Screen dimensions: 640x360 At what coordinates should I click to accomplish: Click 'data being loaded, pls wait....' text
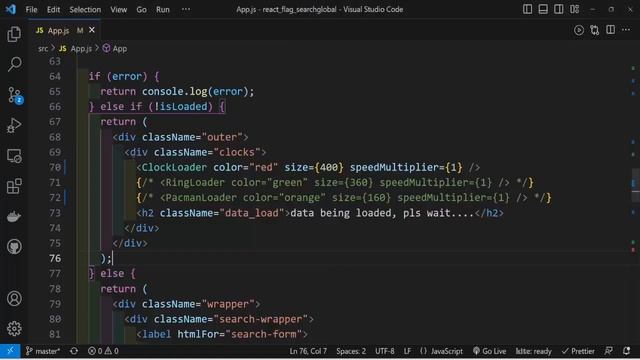(x=382, y=213)
